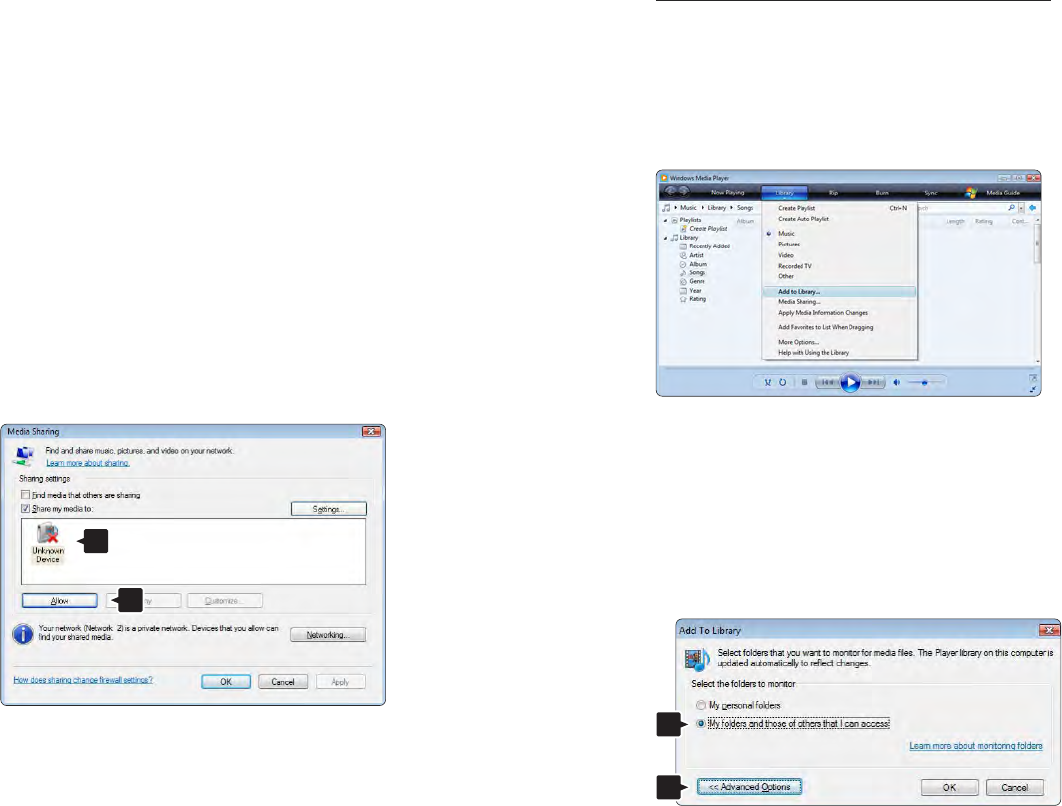The width and height of the screenshot is (1062, 806).
Task: Click Settings... in Media Sharing
Action: point(328,509)
